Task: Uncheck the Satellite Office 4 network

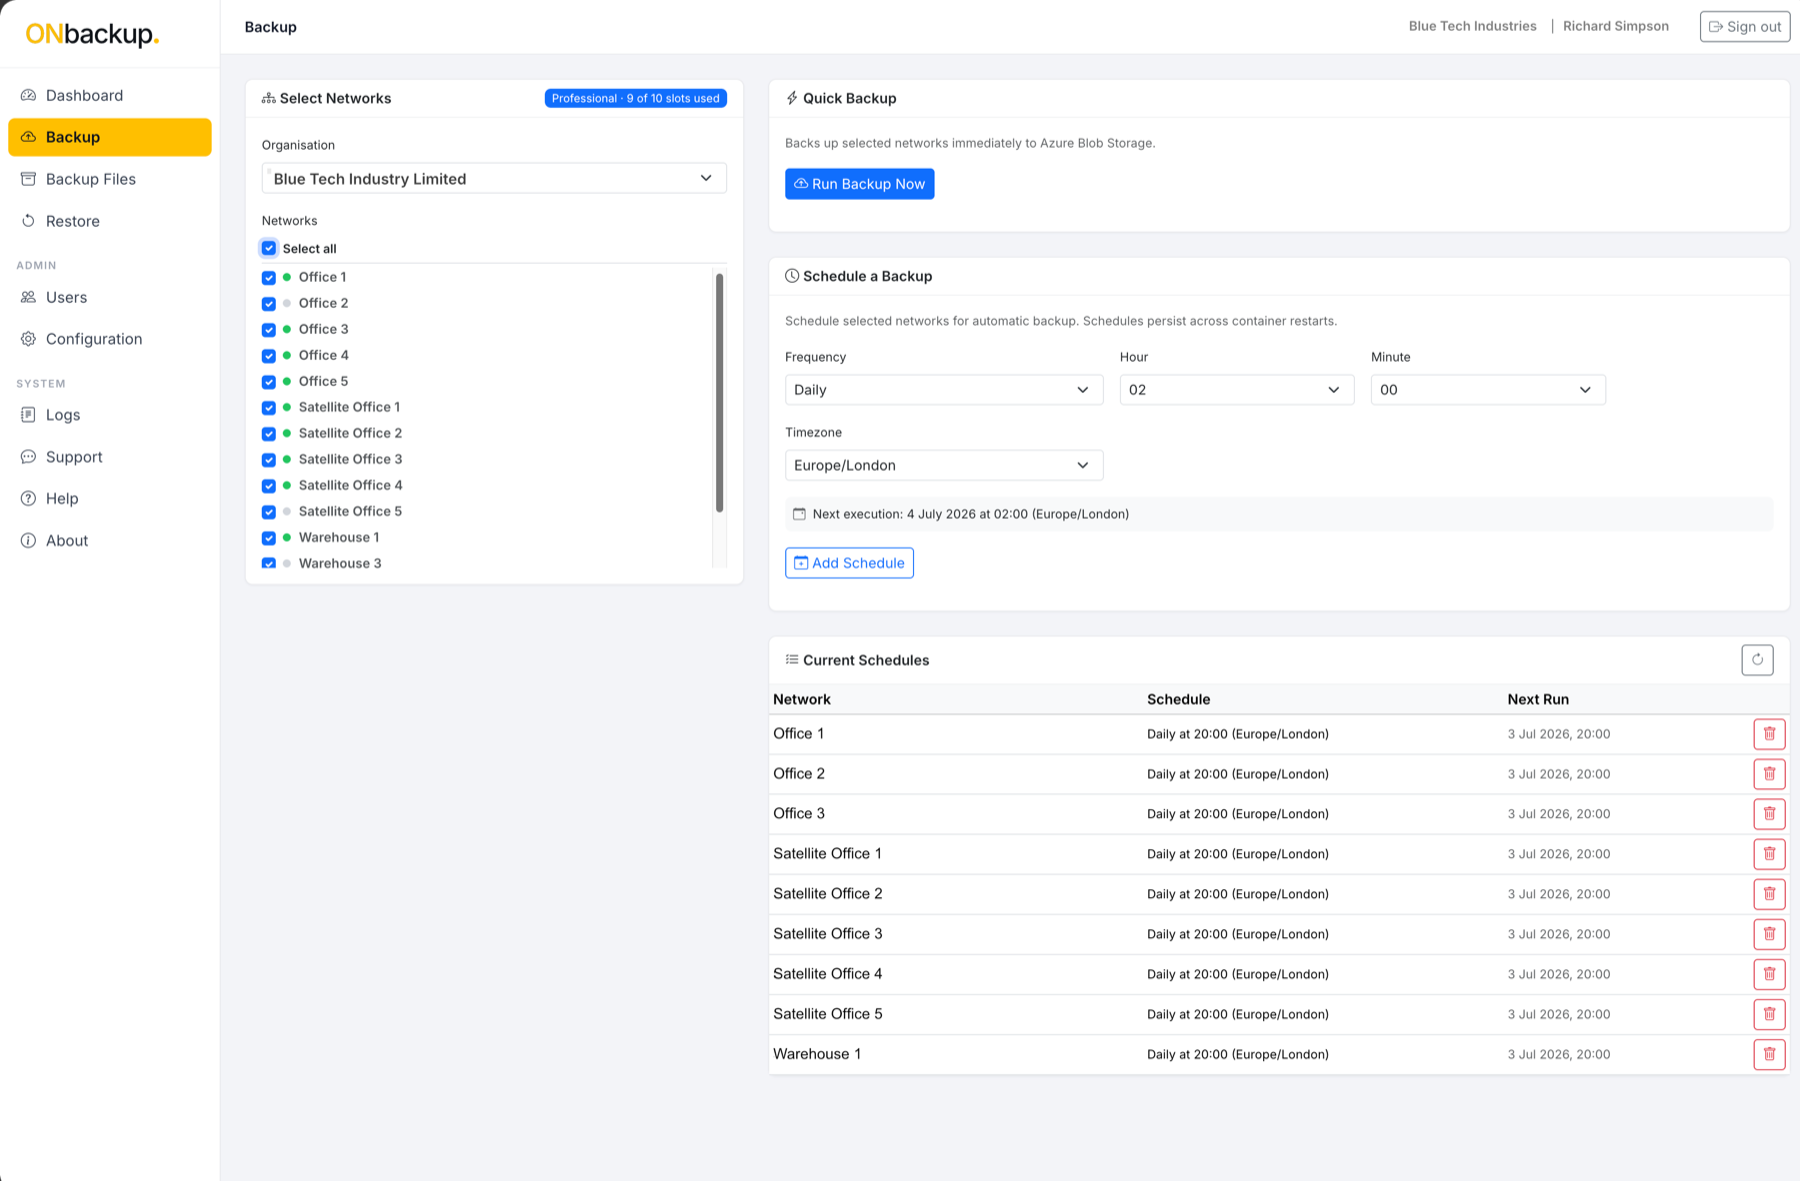Action: [x=269, y=486]
